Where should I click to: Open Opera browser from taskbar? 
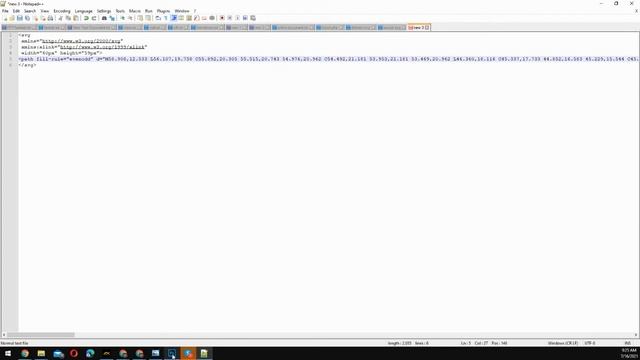(74, 353)
